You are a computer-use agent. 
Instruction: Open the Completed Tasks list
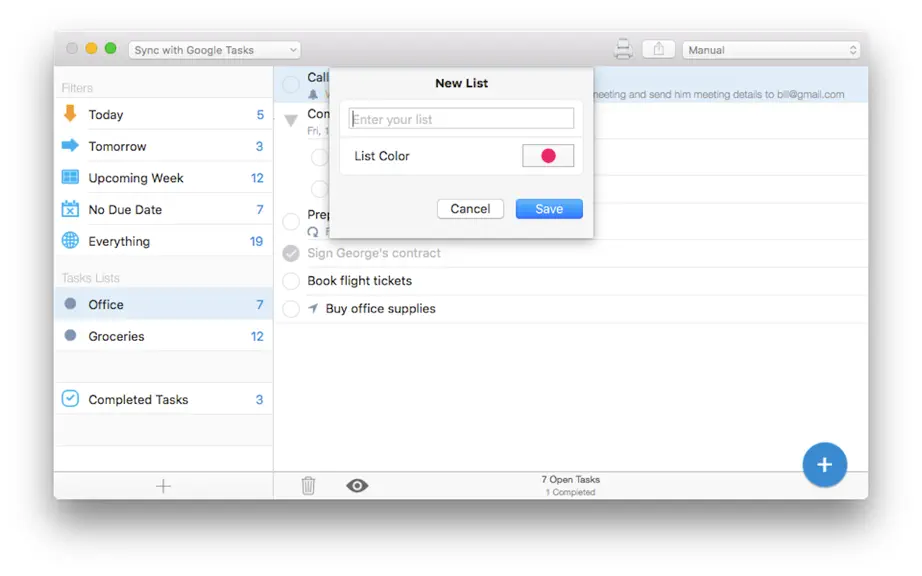(163, 399)
